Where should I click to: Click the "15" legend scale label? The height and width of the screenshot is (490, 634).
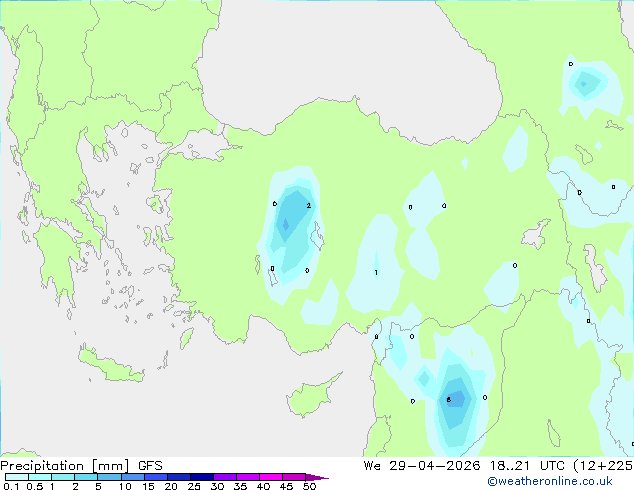(148, 486)
